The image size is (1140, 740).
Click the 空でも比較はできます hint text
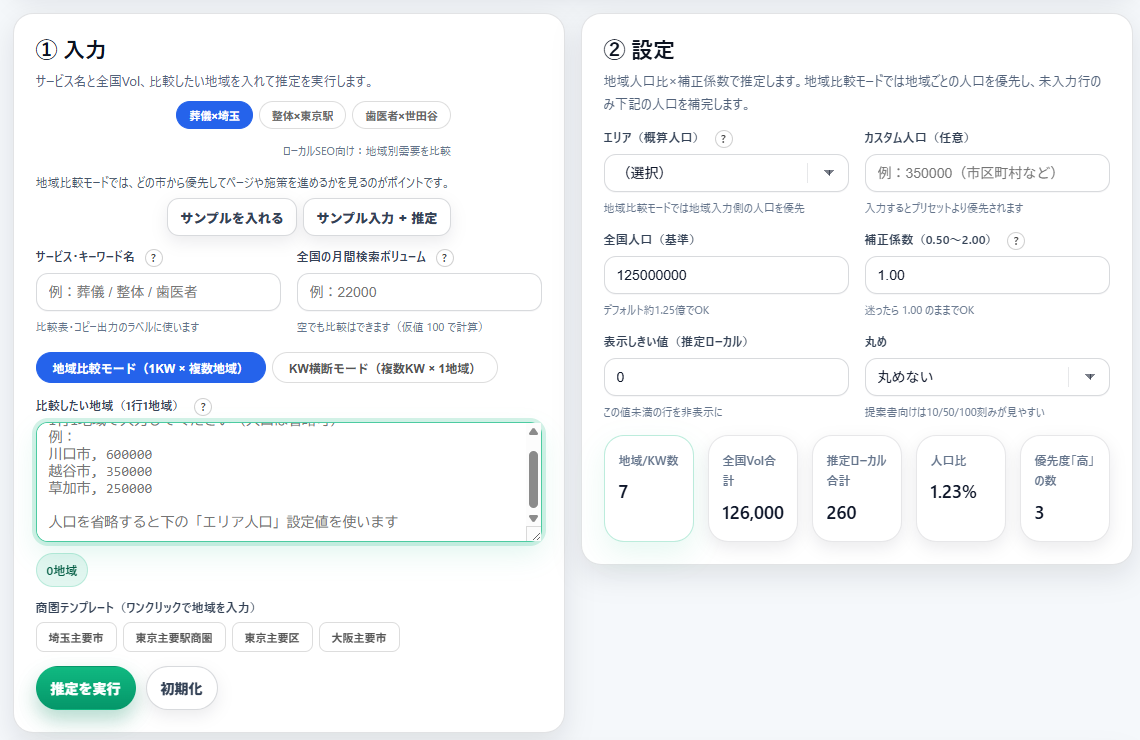click(x=390, y=327)
